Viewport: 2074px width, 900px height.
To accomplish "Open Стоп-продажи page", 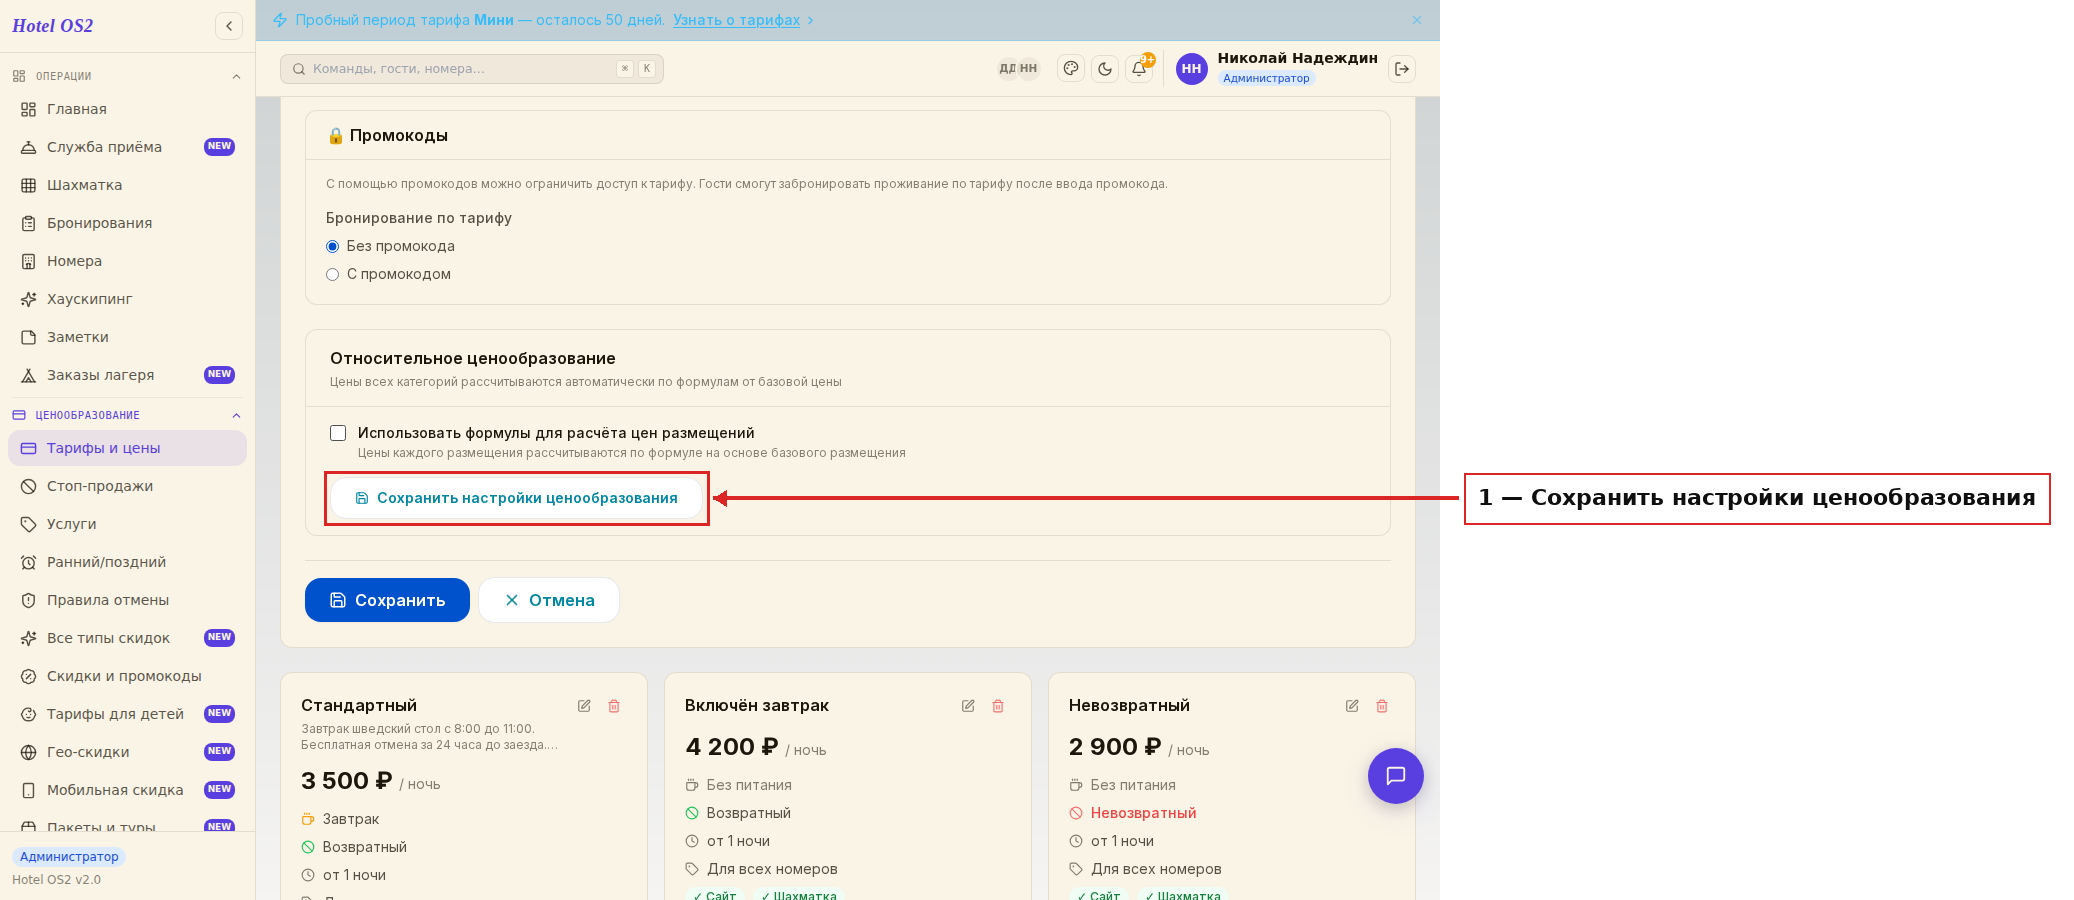I will [x=127, y=486].
